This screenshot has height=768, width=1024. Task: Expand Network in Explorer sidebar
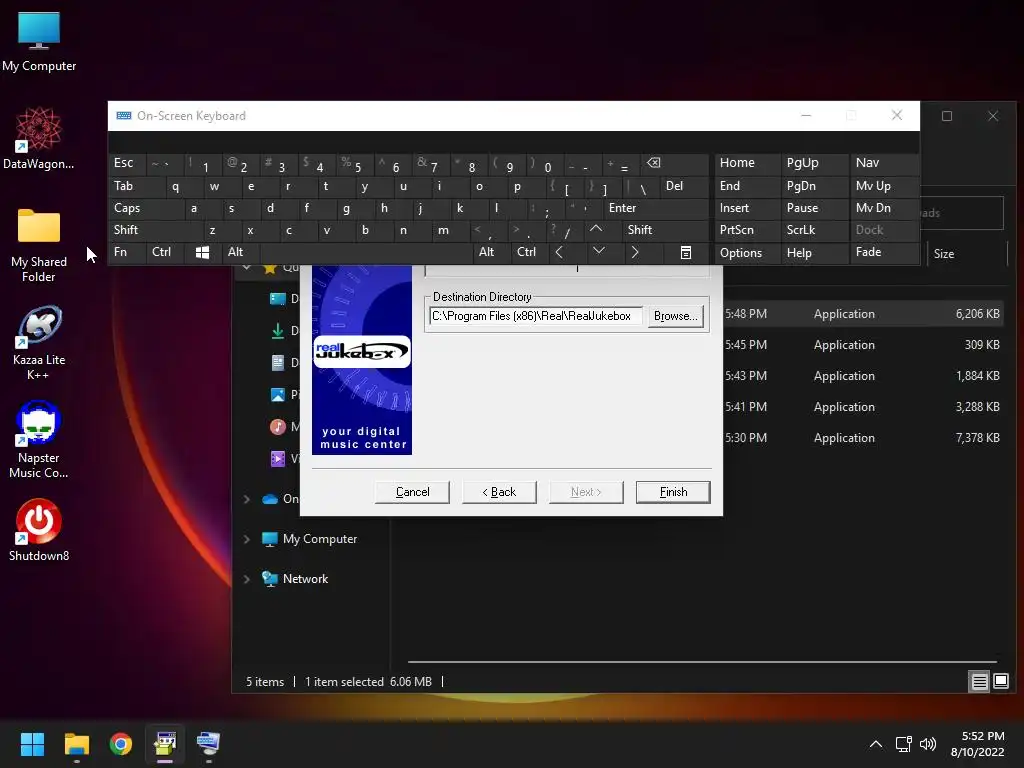247,579
